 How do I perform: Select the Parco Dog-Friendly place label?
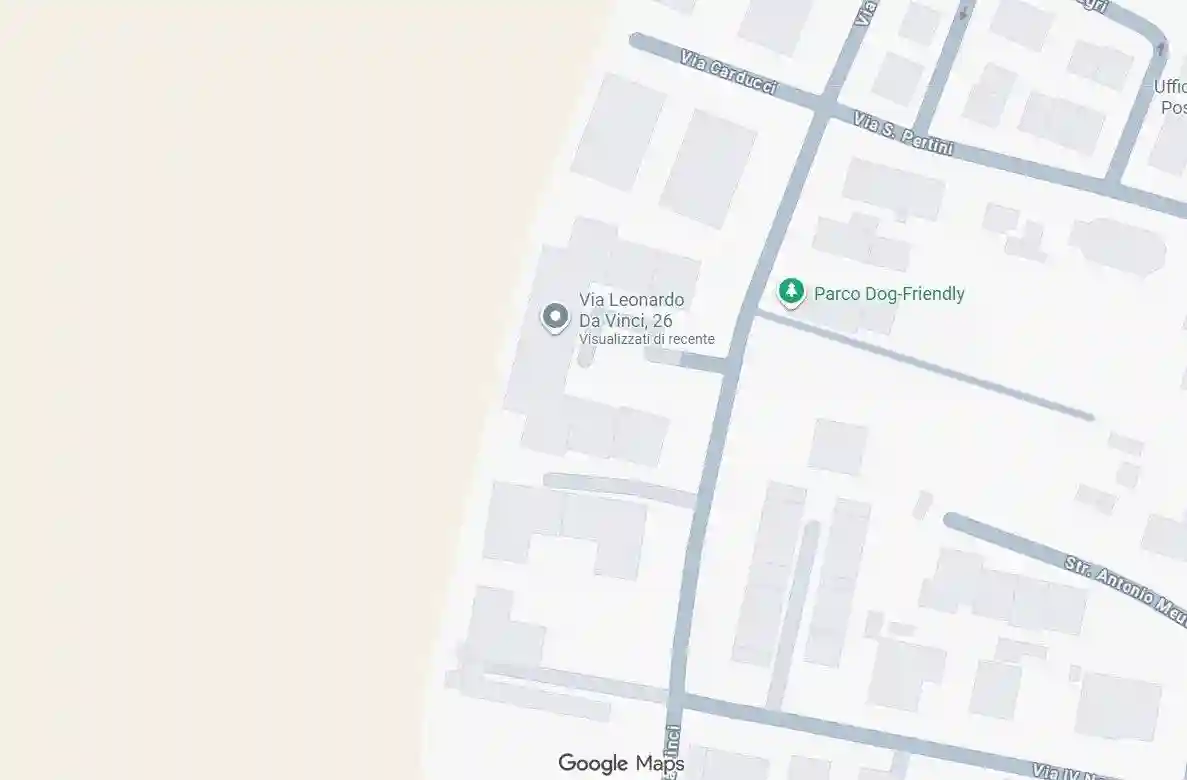(x=889, y=294)
